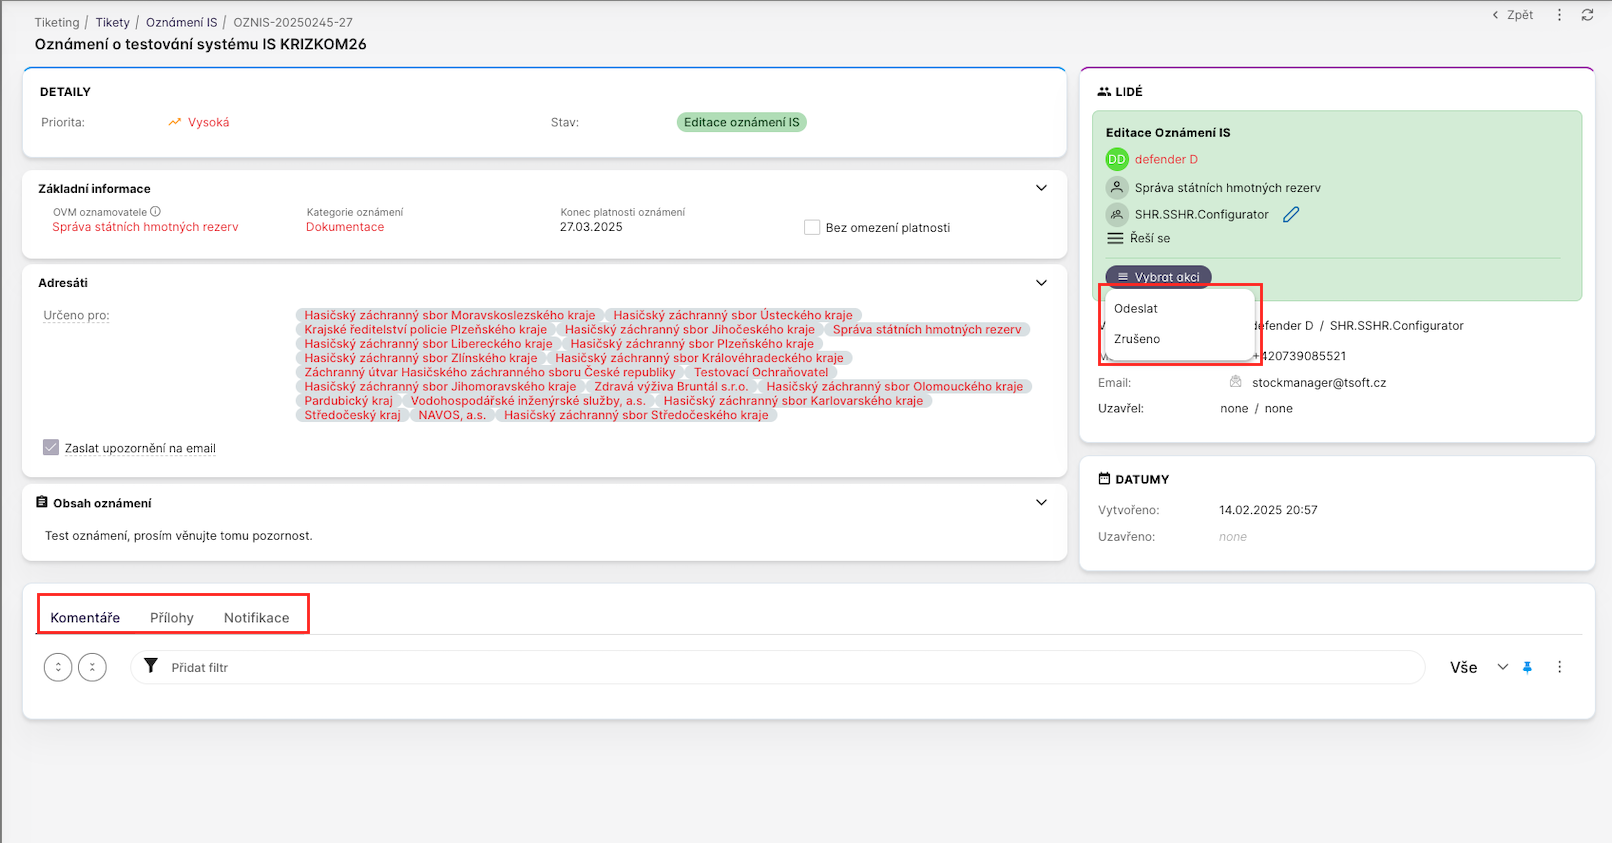Uncheck Zaslat upozornění na email
The image size is (1612, 843).
51,448
